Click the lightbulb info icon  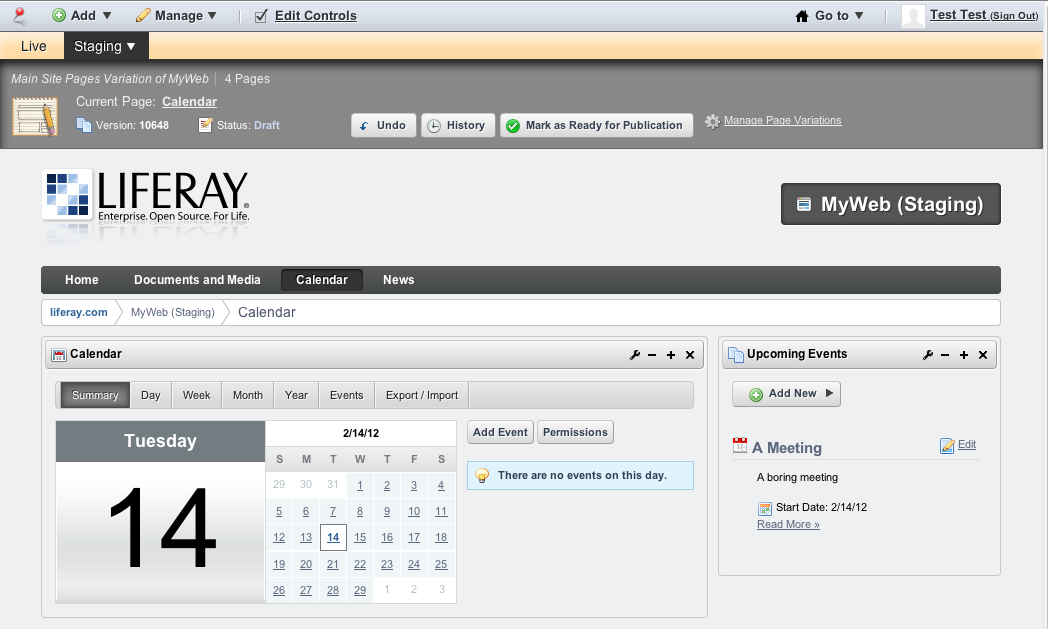coord(482,476)
